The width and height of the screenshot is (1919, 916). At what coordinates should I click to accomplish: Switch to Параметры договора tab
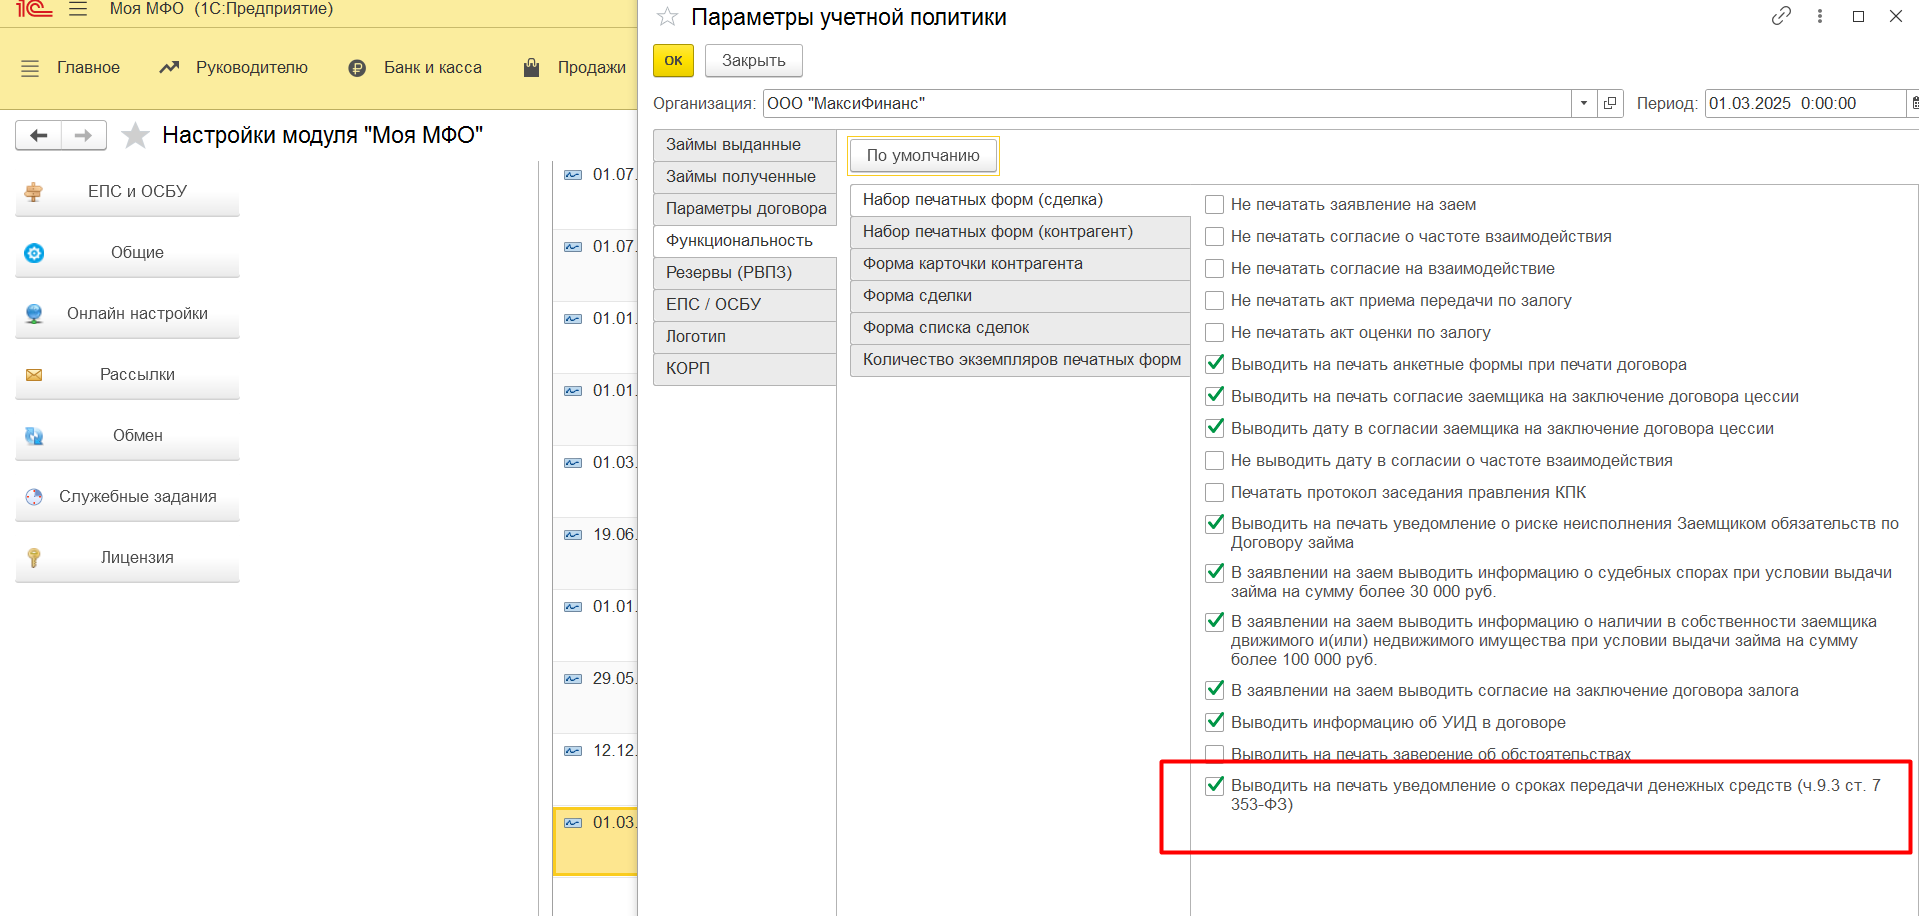(x=745, y=209)
